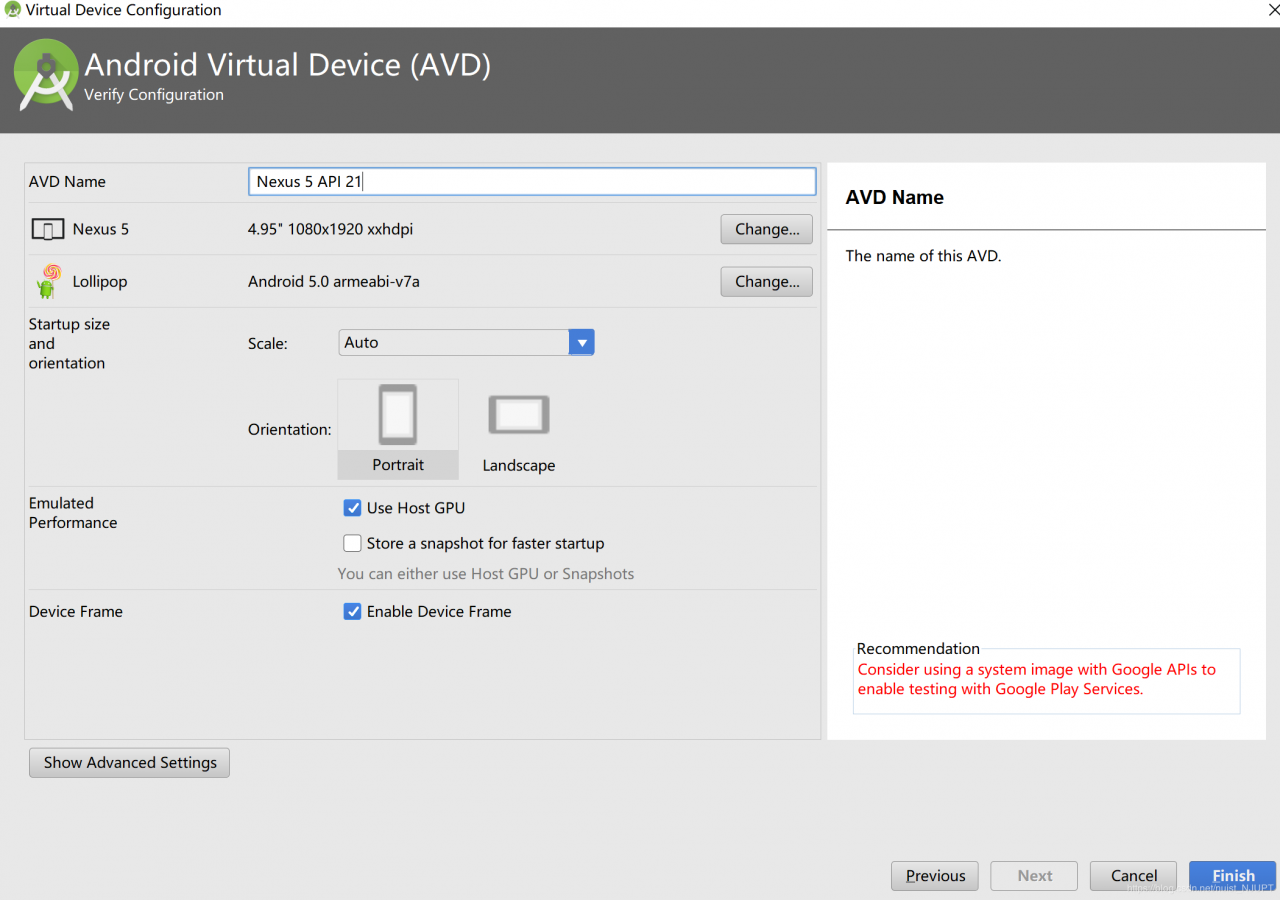Select Portrait orientation phone icon
Viewport: 1280px width, 900px height.
(x=398, y=415)
